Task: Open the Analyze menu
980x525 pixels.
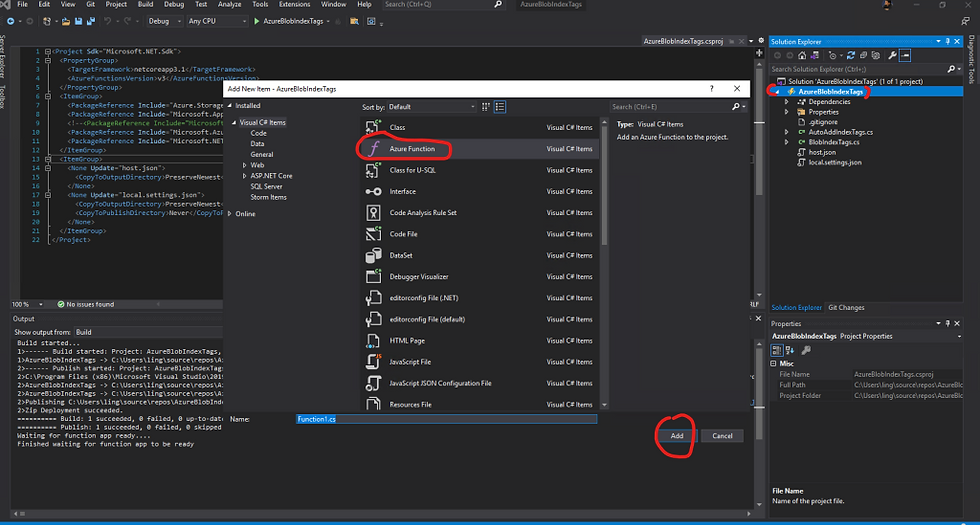Action: [229, 4]
